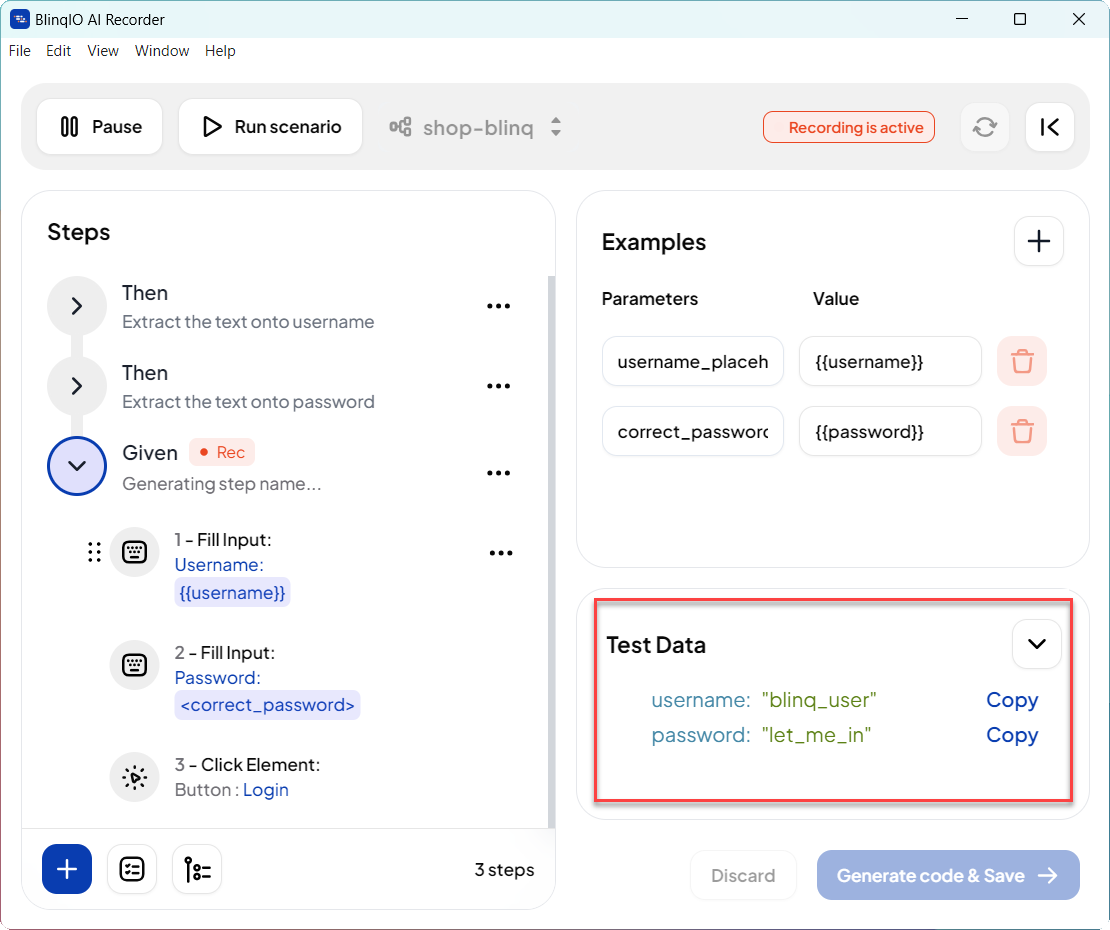1110x930 pixels.
Task: Click keyboard icon of Fill Input Username
Action: pos(135,552)
